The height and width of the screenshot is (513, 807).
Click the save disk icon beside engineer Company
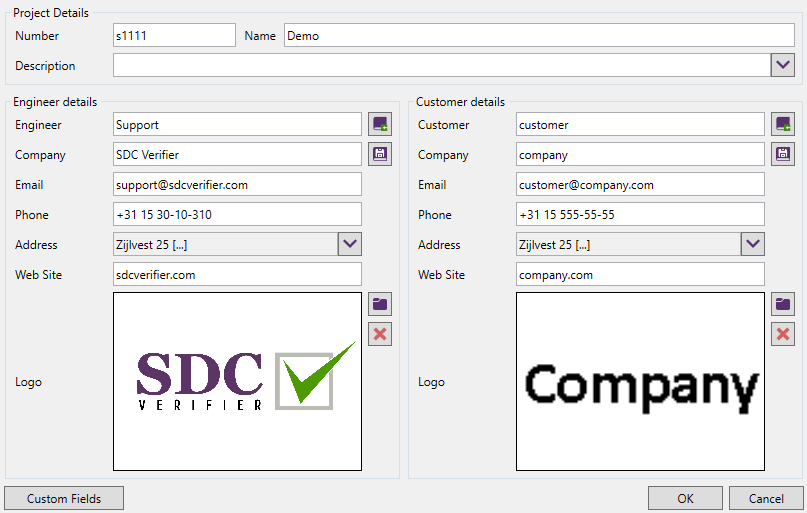(x=380, y=154)
